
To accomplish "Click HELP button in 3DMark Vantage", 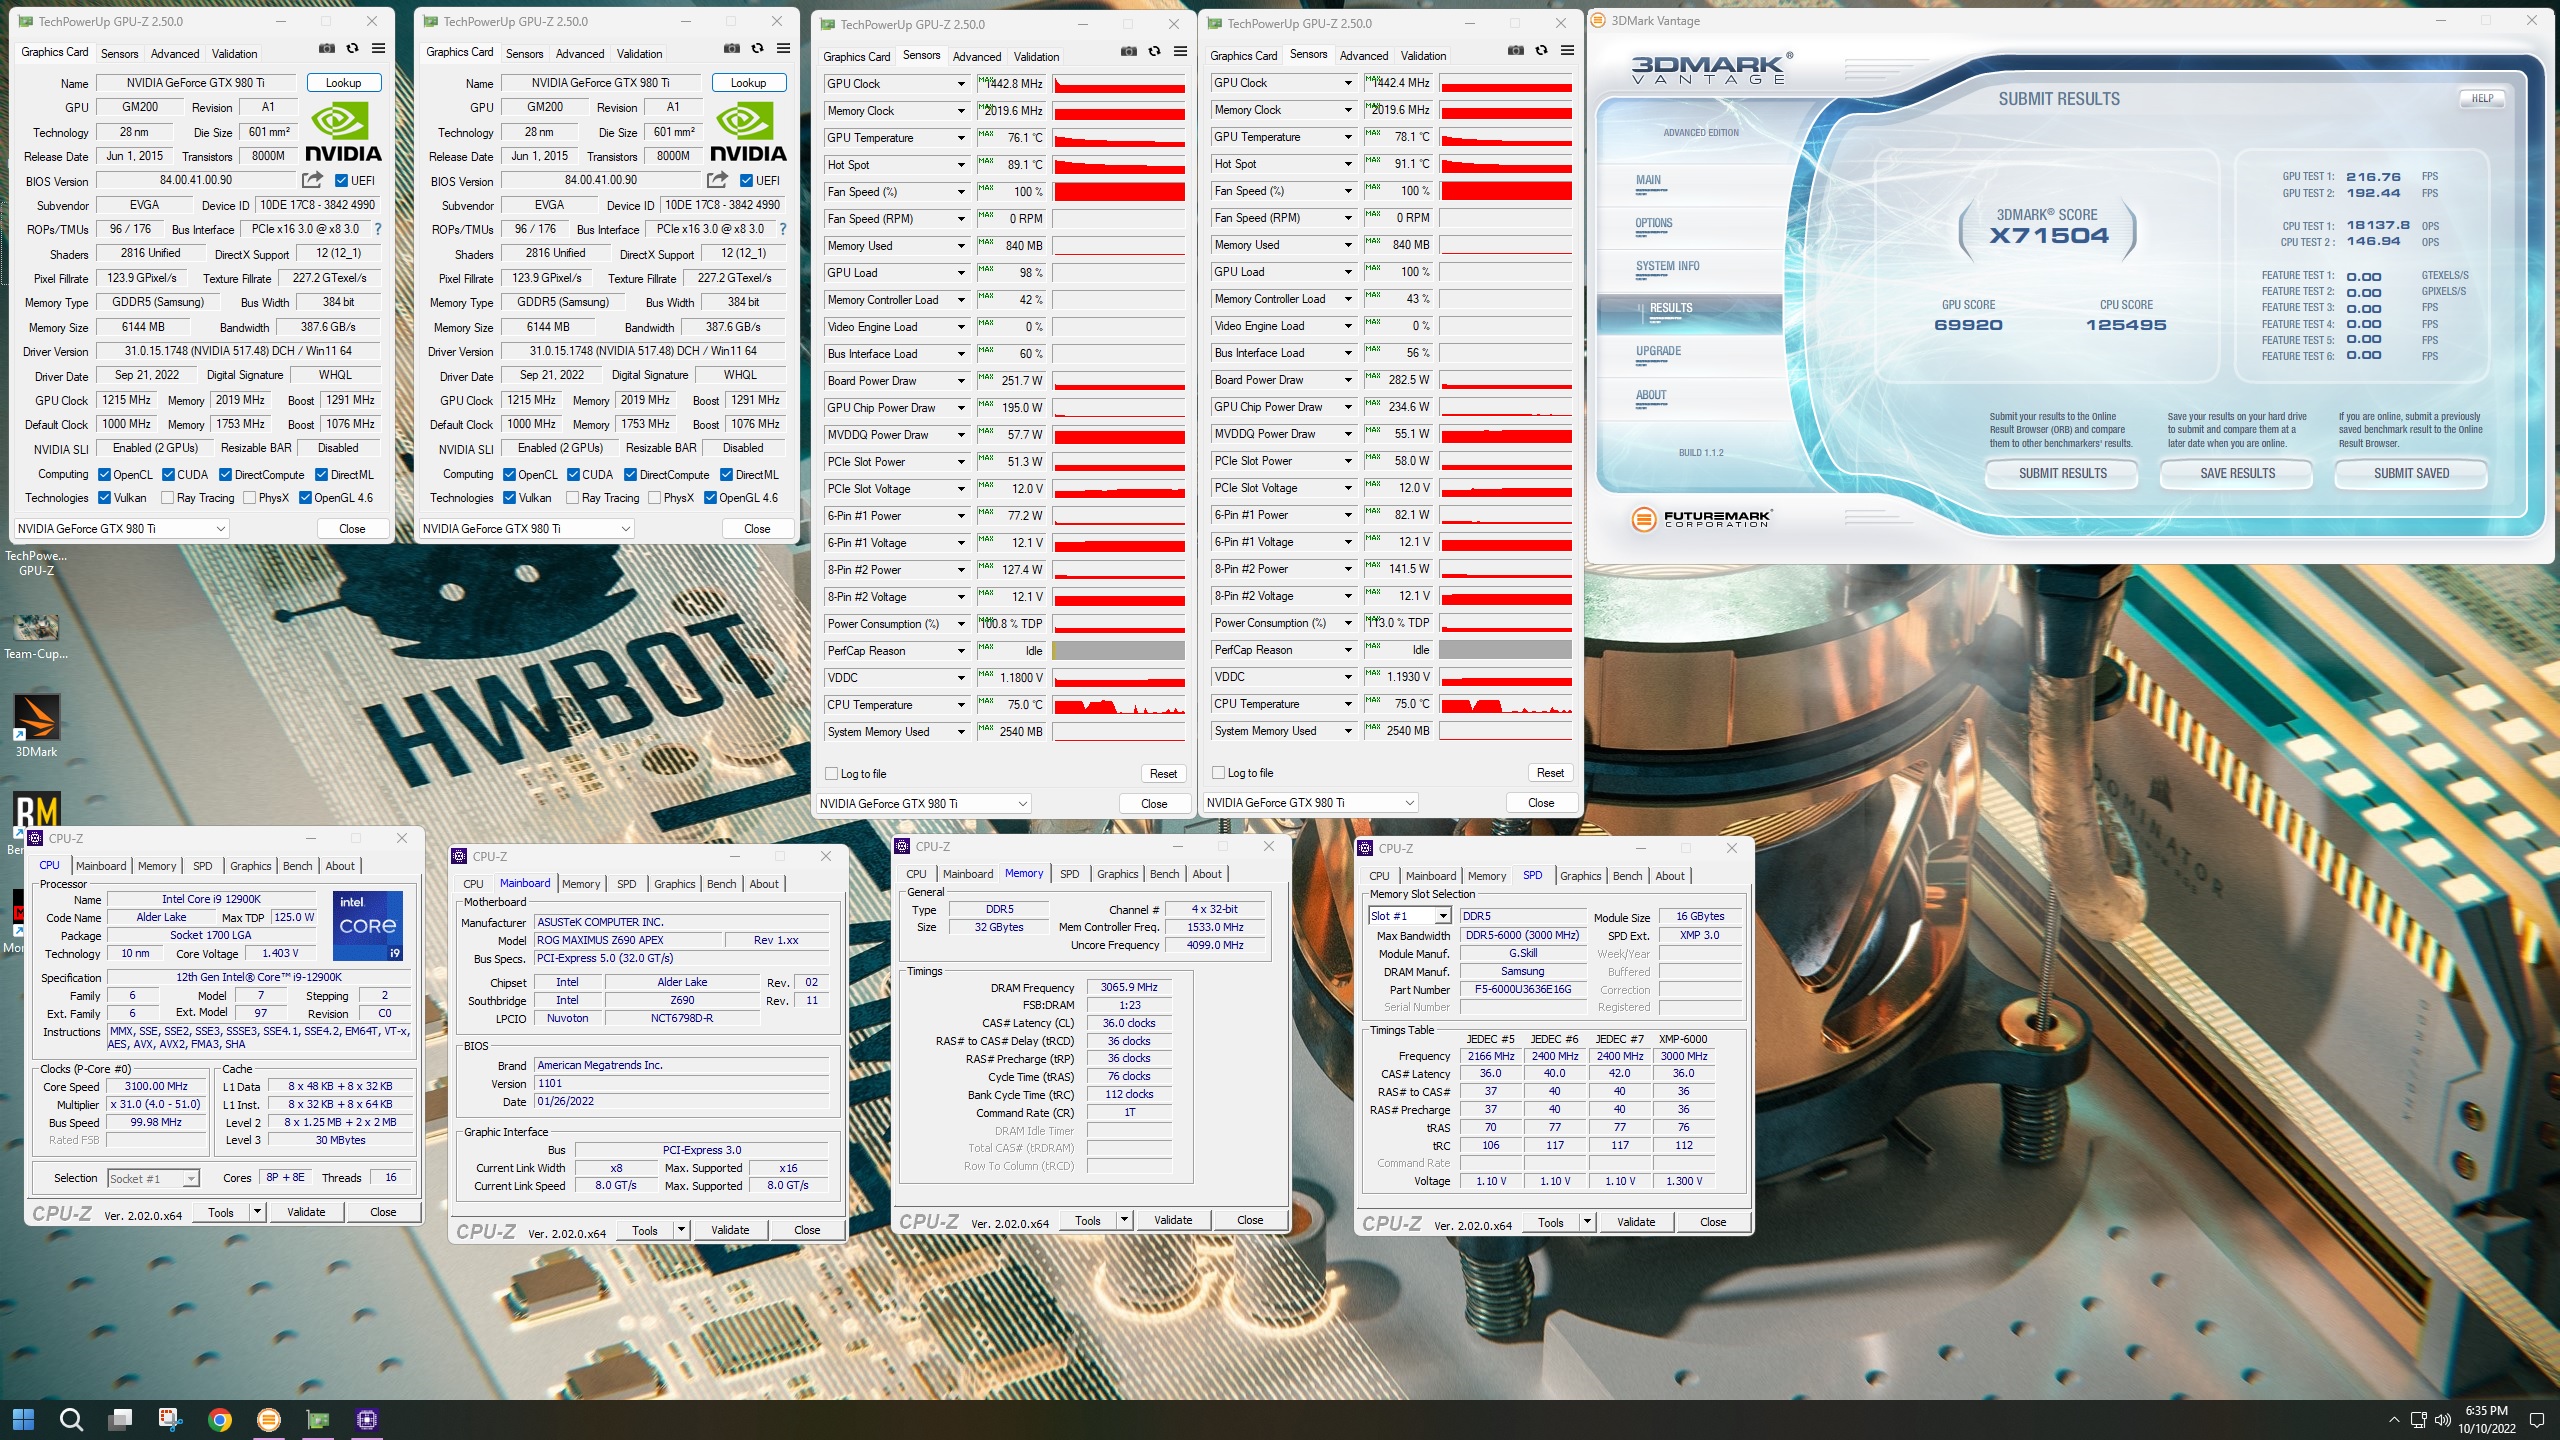I will coord(2482,98).
